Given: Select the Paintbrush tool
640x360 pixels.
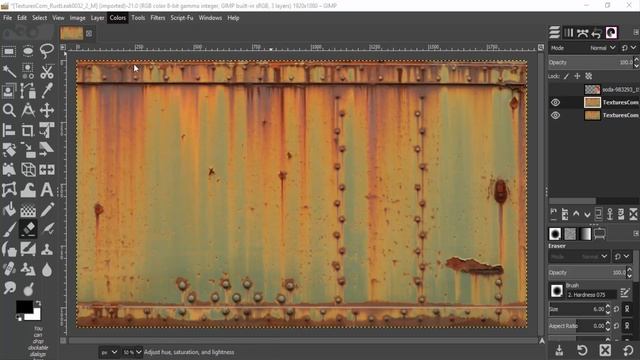Looking at the screenshot, I should coord(9,229).
